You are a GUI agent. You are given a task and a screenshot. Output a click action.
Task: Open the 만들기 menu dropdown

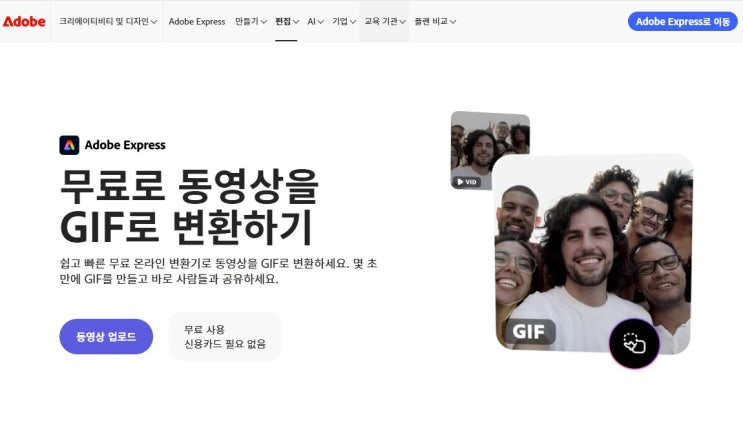(251, 21)
